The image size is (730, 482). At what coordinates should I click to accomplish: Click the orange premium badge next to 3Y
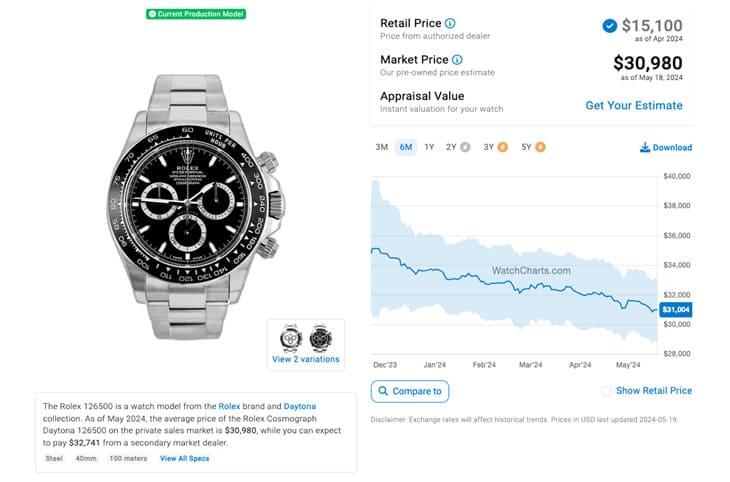tap(503, 147)
